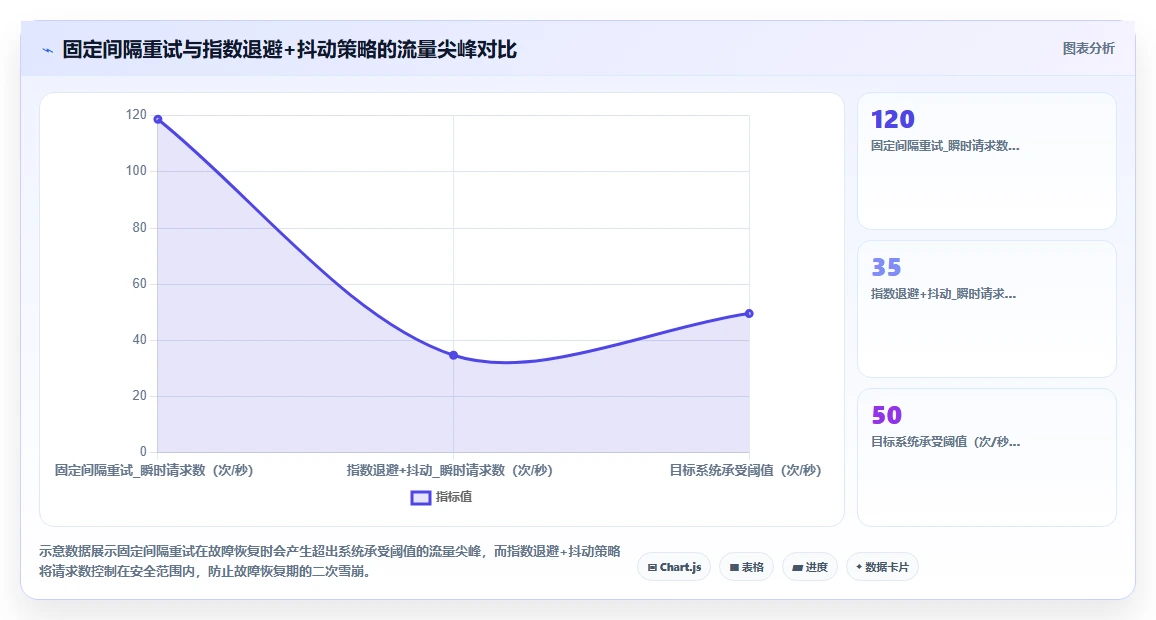
Task: Click the 固定间隔重试_瞬时请求数 x-axis label
Action: 154,470
